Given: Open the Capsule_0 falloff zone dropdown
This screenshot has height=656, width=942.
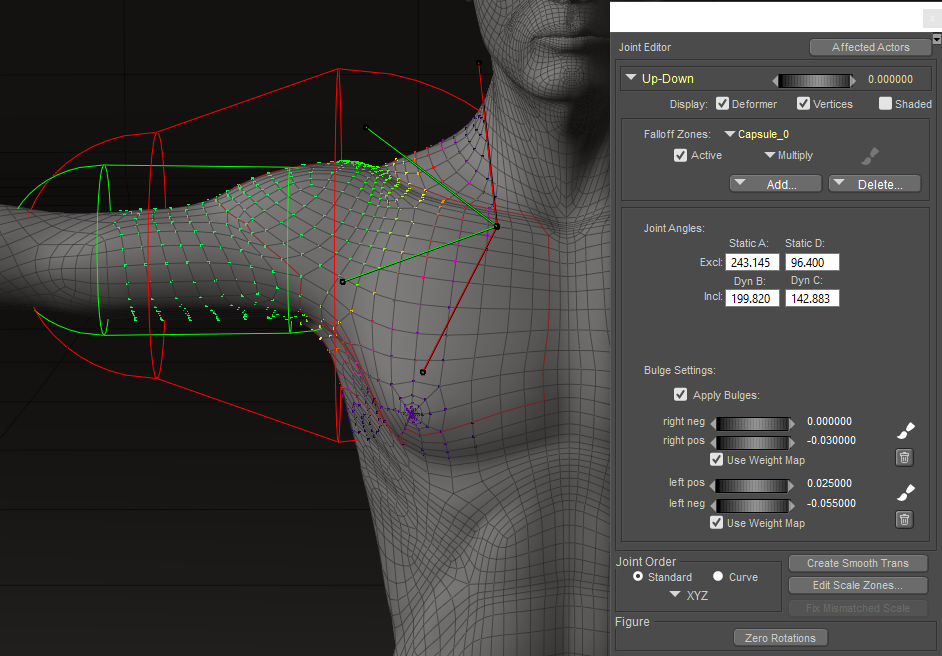Looking at the screenshot, I should 731,134.
